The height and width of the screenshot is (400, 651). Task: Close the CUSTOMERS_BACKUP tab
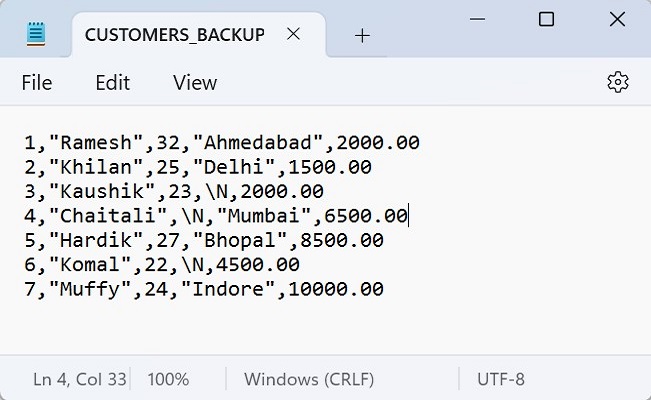tap(293, 34)
